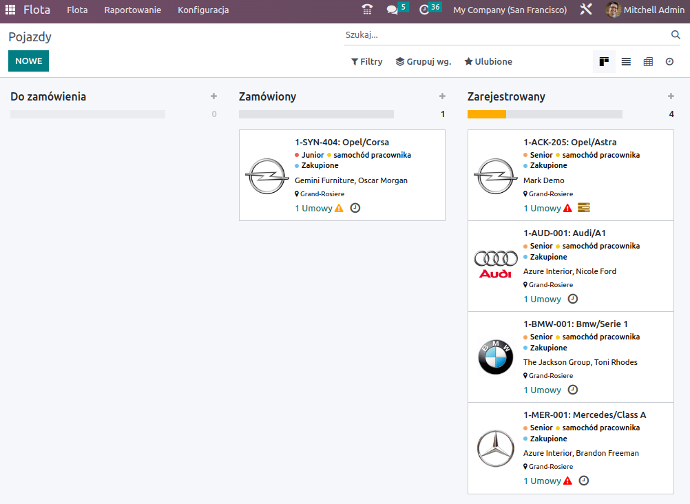Click activity clock on Audi/A1 card
The width and height of the screenshot is (690, 504).
click(573, 299)
